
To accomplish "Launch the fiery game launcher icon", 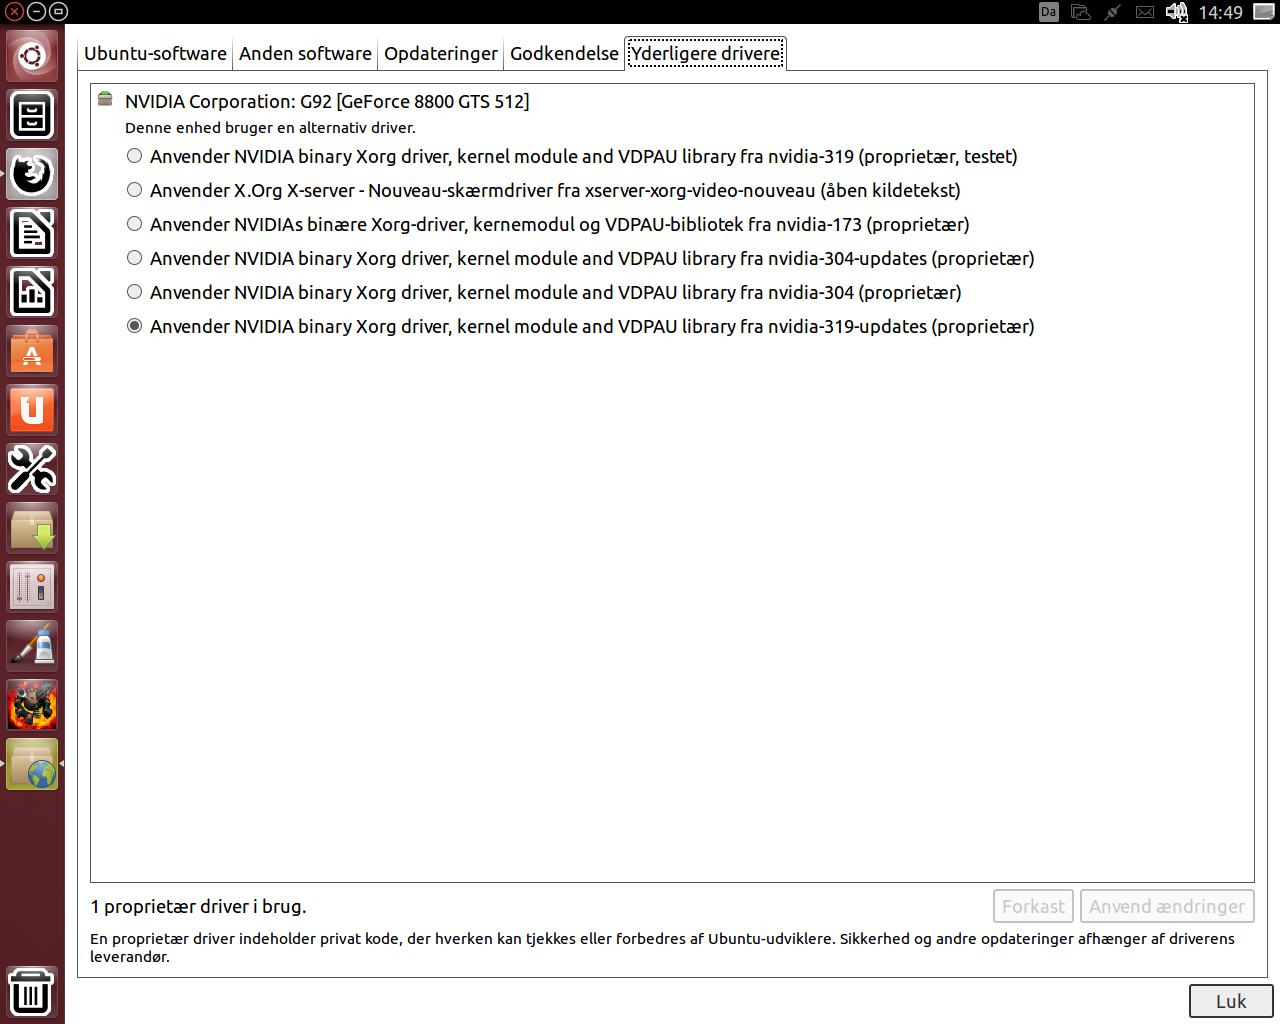I will (x=32, y=705).
